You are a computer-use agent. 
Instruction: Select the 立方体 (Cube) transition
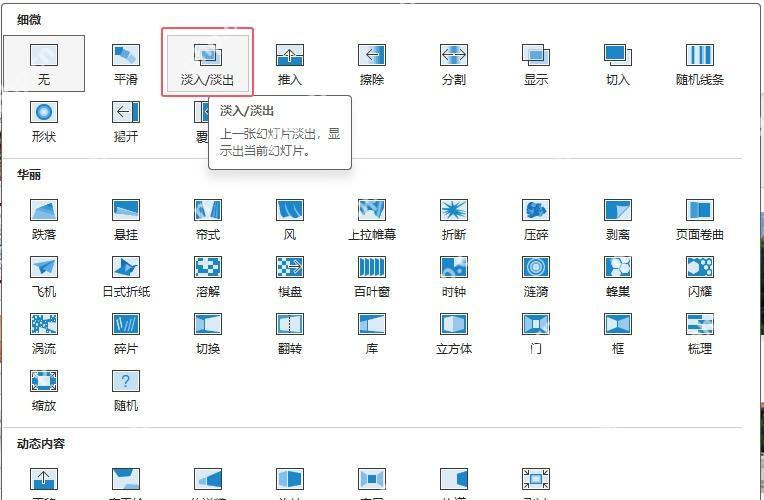coord(454,333)
